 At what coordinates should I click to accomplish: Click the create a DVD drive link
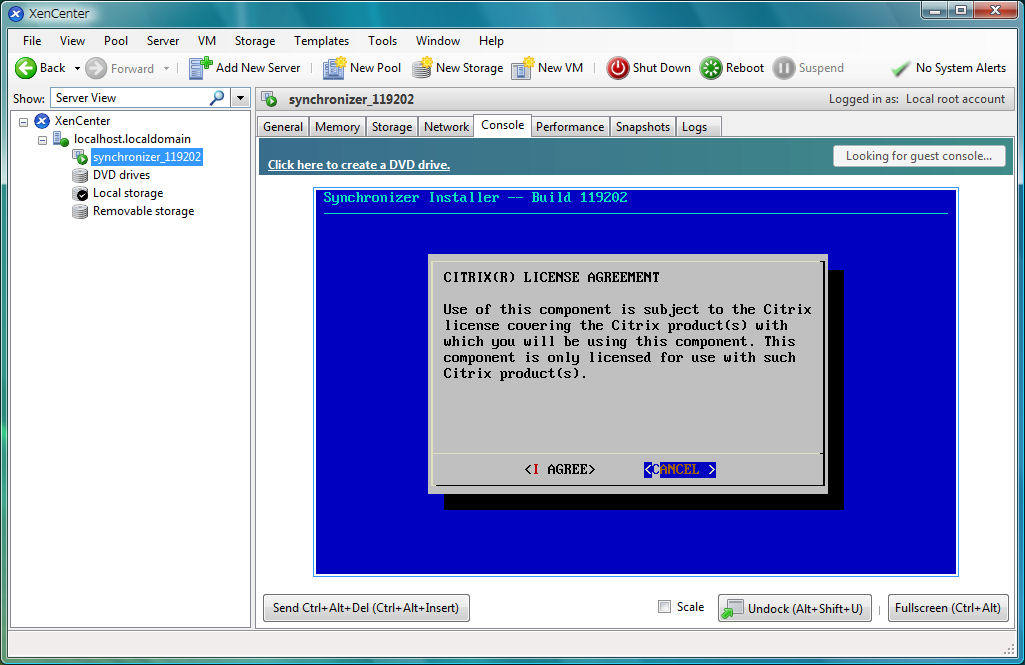[x=359, y=165]
